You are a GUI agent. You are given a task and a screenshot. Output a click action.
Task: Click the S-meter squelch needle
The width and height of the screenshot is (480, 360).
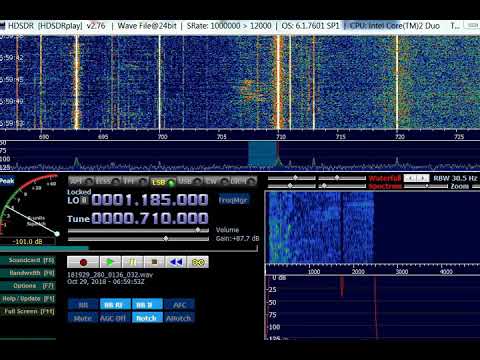point(33,220)
